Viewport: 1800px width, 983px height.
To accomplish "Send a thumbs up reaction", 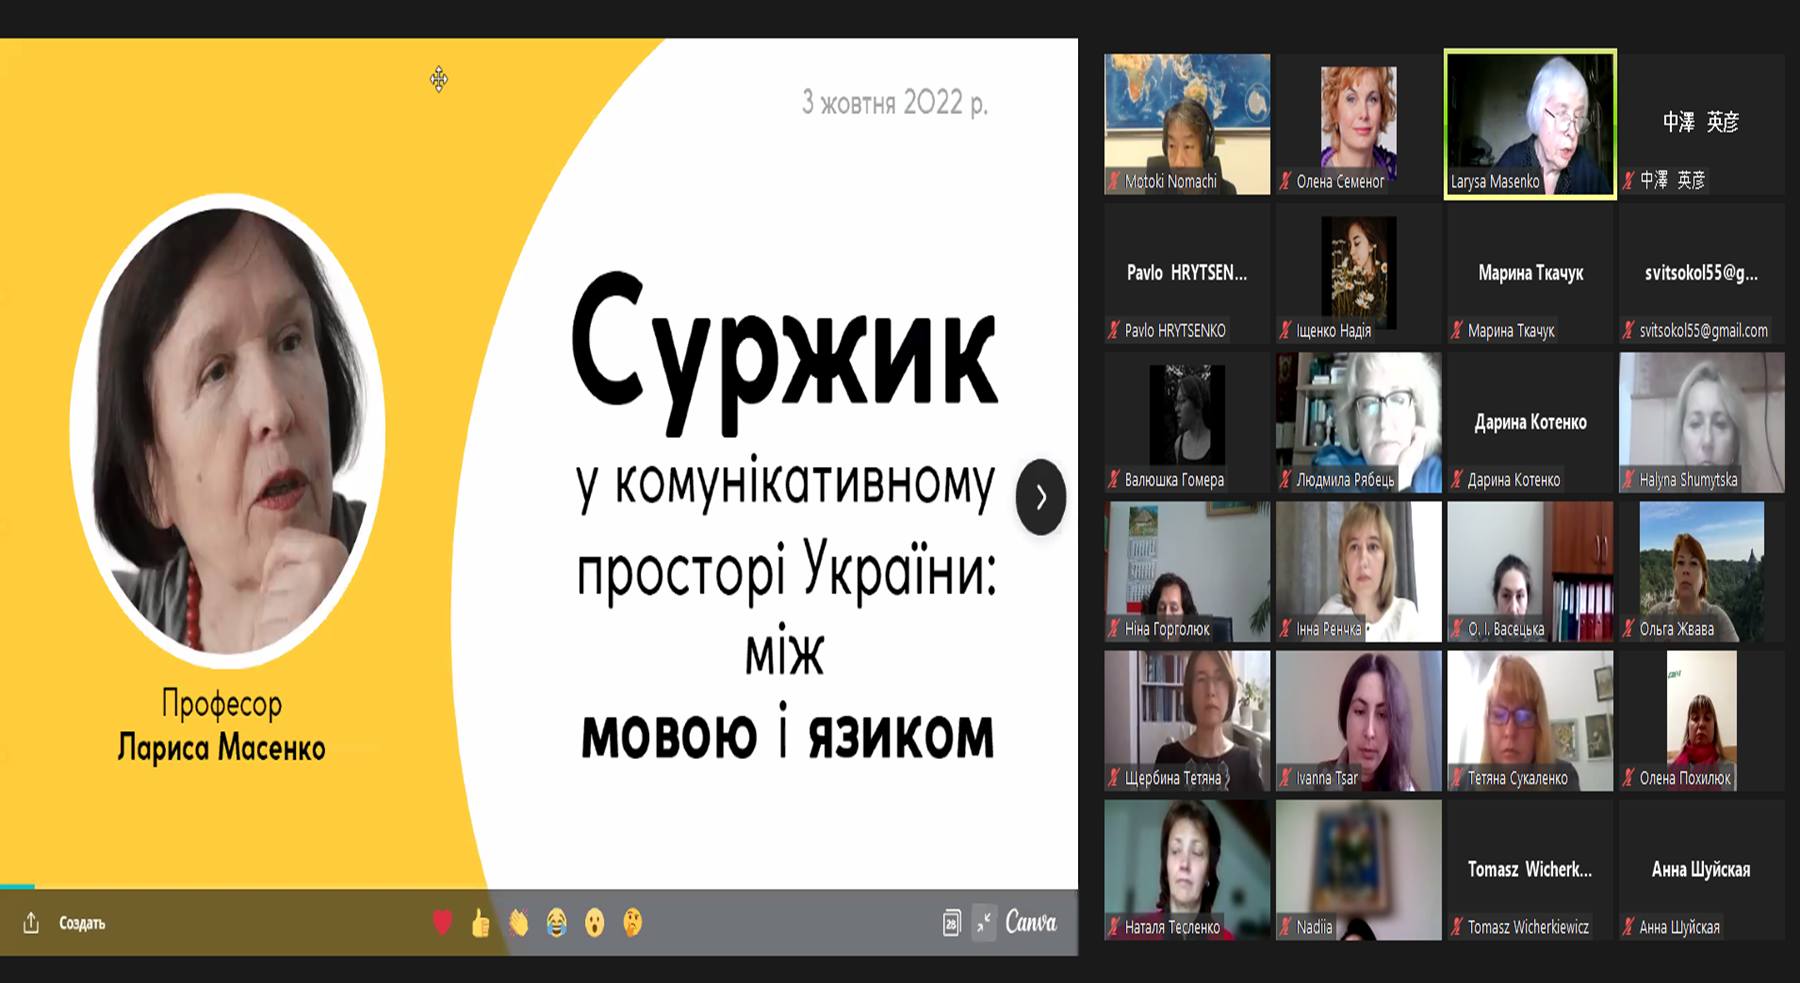I will coord(481,922).
